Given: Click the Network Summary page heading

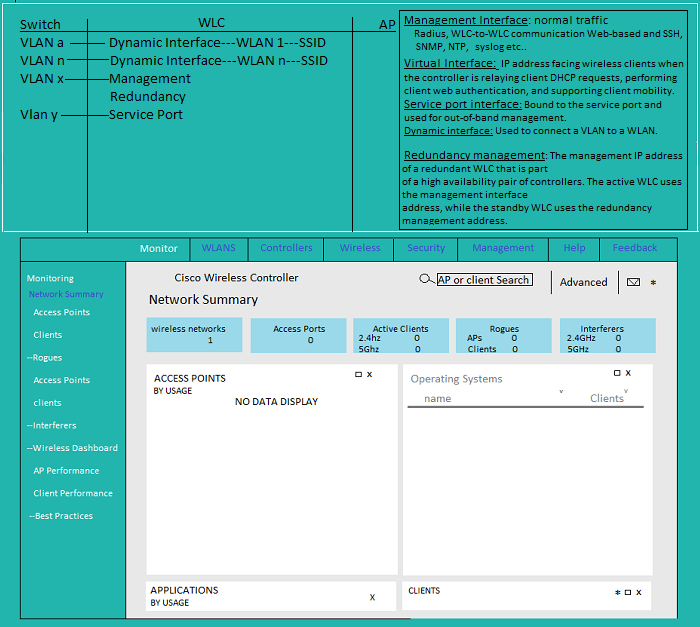Looking at the screenshot, I should pos(203,300).
